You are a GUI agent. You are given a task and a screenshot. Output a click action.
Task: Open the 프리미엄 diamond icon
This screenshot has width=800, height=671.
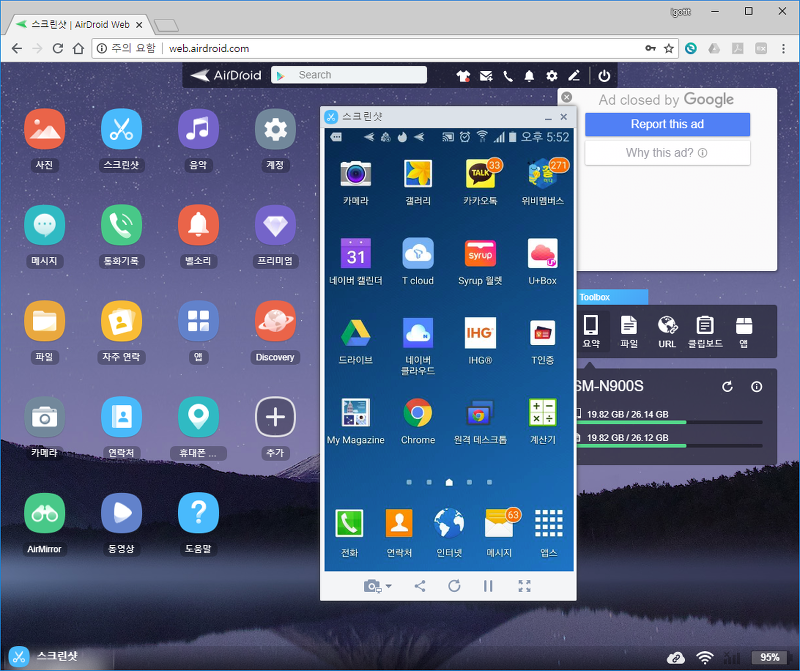(x=275, y=225)
